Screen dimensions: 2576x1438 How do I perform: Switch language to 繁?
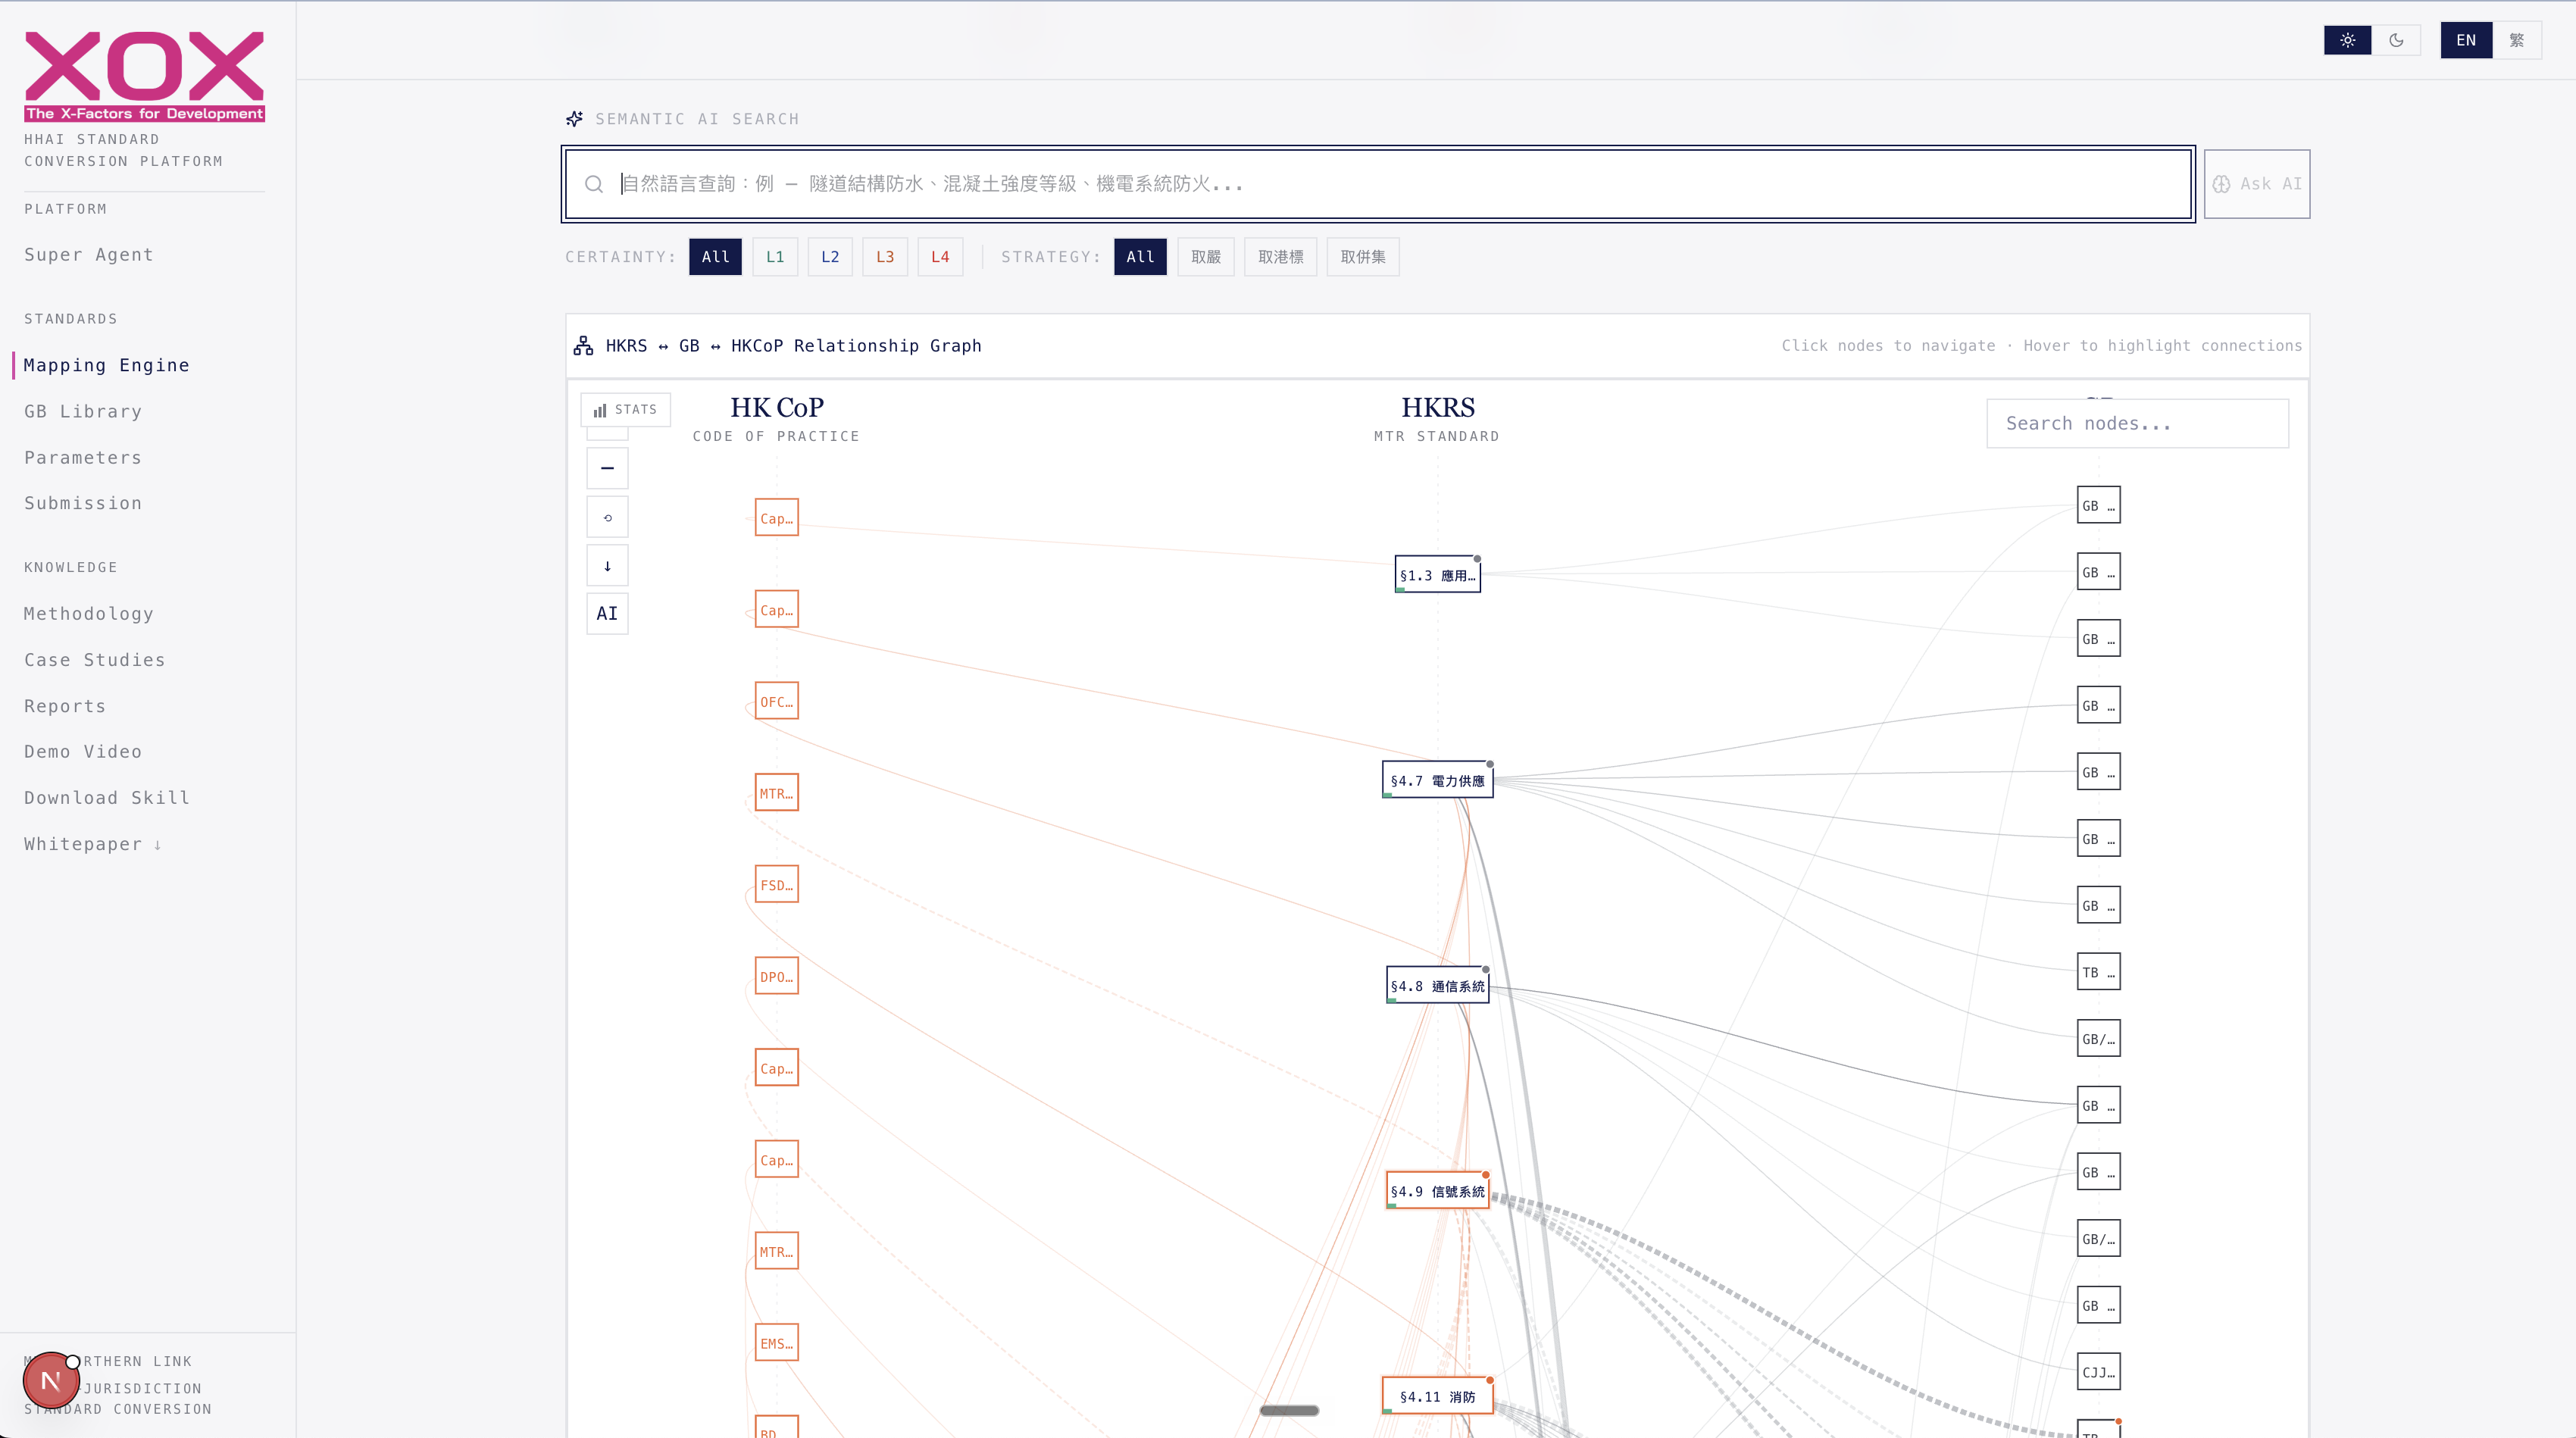click(2516, 40)
